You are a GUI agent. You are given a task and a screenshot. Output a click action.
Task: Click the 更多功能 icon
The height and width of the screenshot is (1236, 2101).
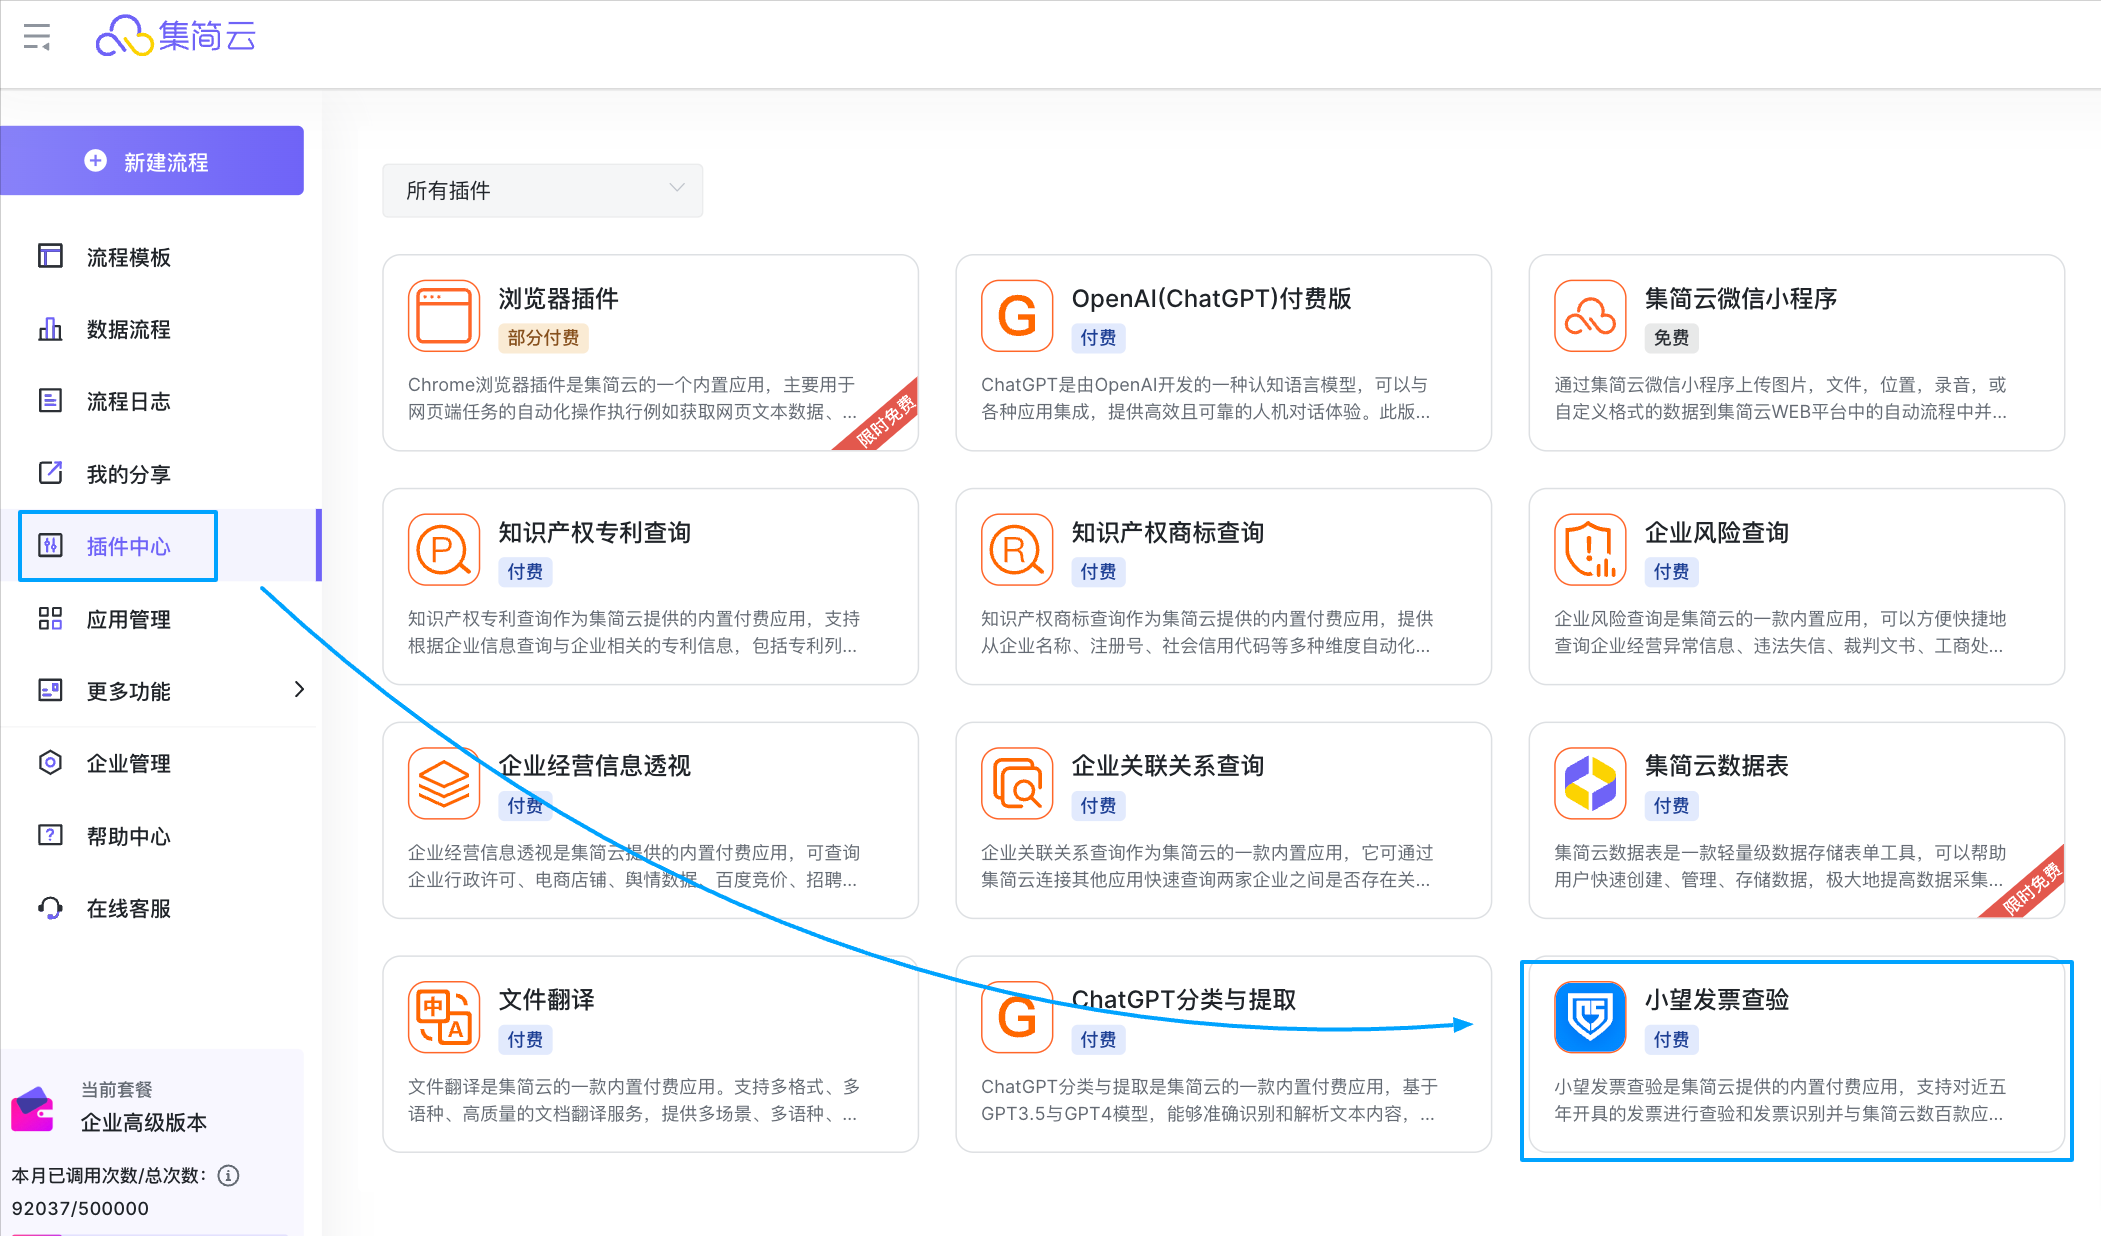pyautogui.click(x=50, y=690)
